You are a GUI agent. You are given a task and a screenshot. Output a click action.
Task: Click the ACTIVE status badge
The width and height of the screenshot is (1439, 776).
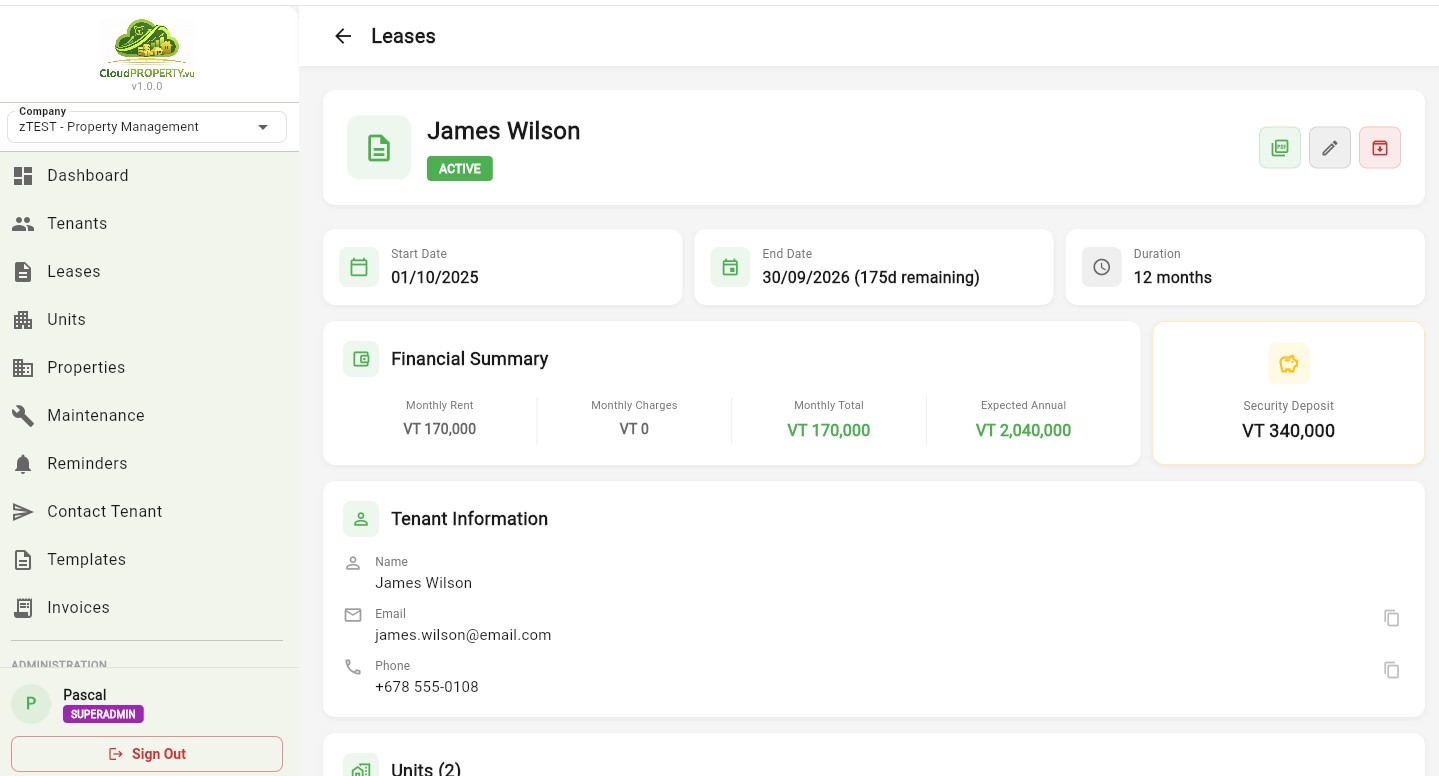(459, 168)
